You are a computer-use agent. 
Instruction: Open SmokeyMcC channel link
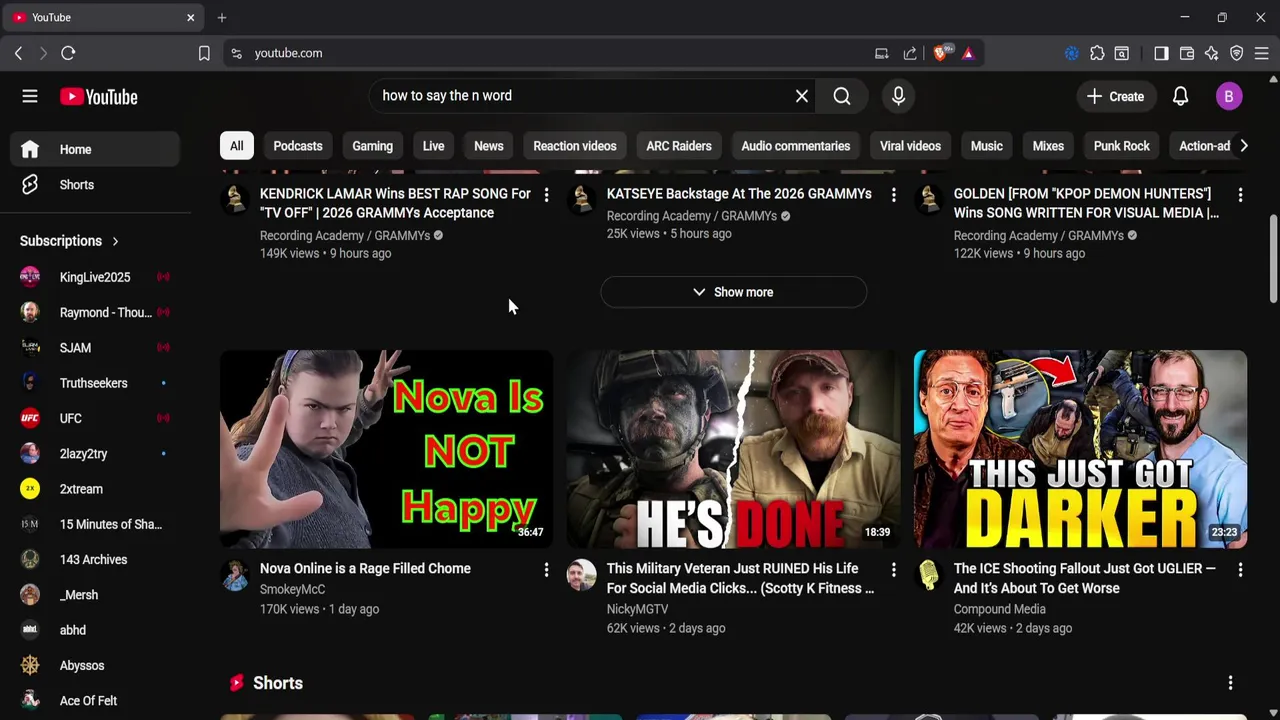pos(292,589)
